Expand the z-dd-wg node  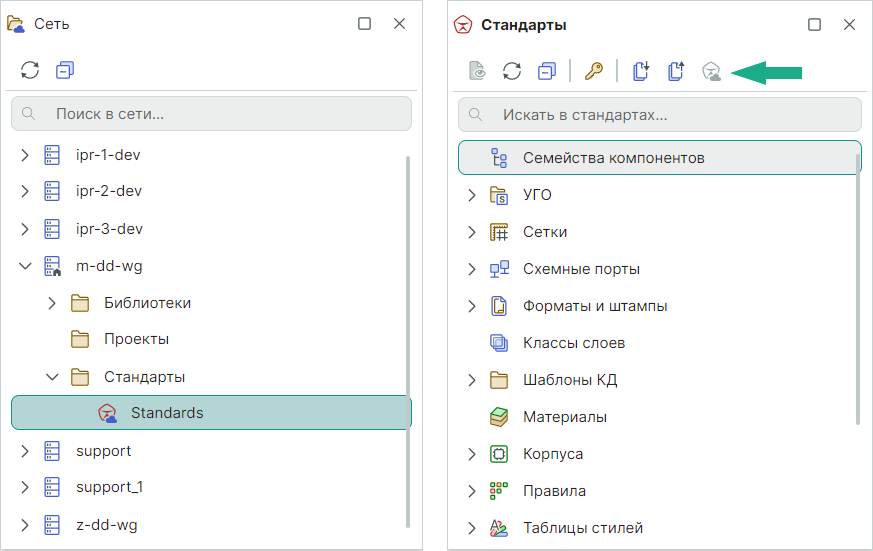click(24, 525)
